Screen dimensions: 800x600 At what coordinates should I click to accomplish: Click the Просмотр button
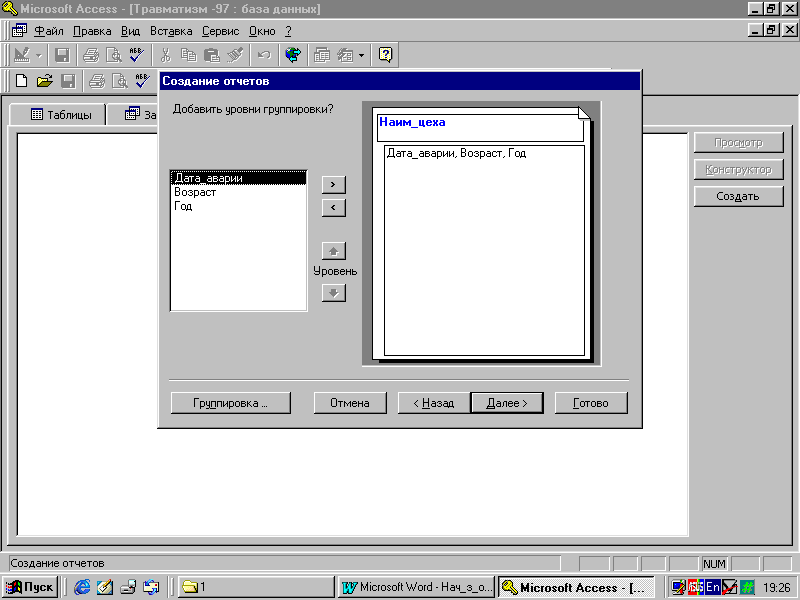tap(738, 143)
